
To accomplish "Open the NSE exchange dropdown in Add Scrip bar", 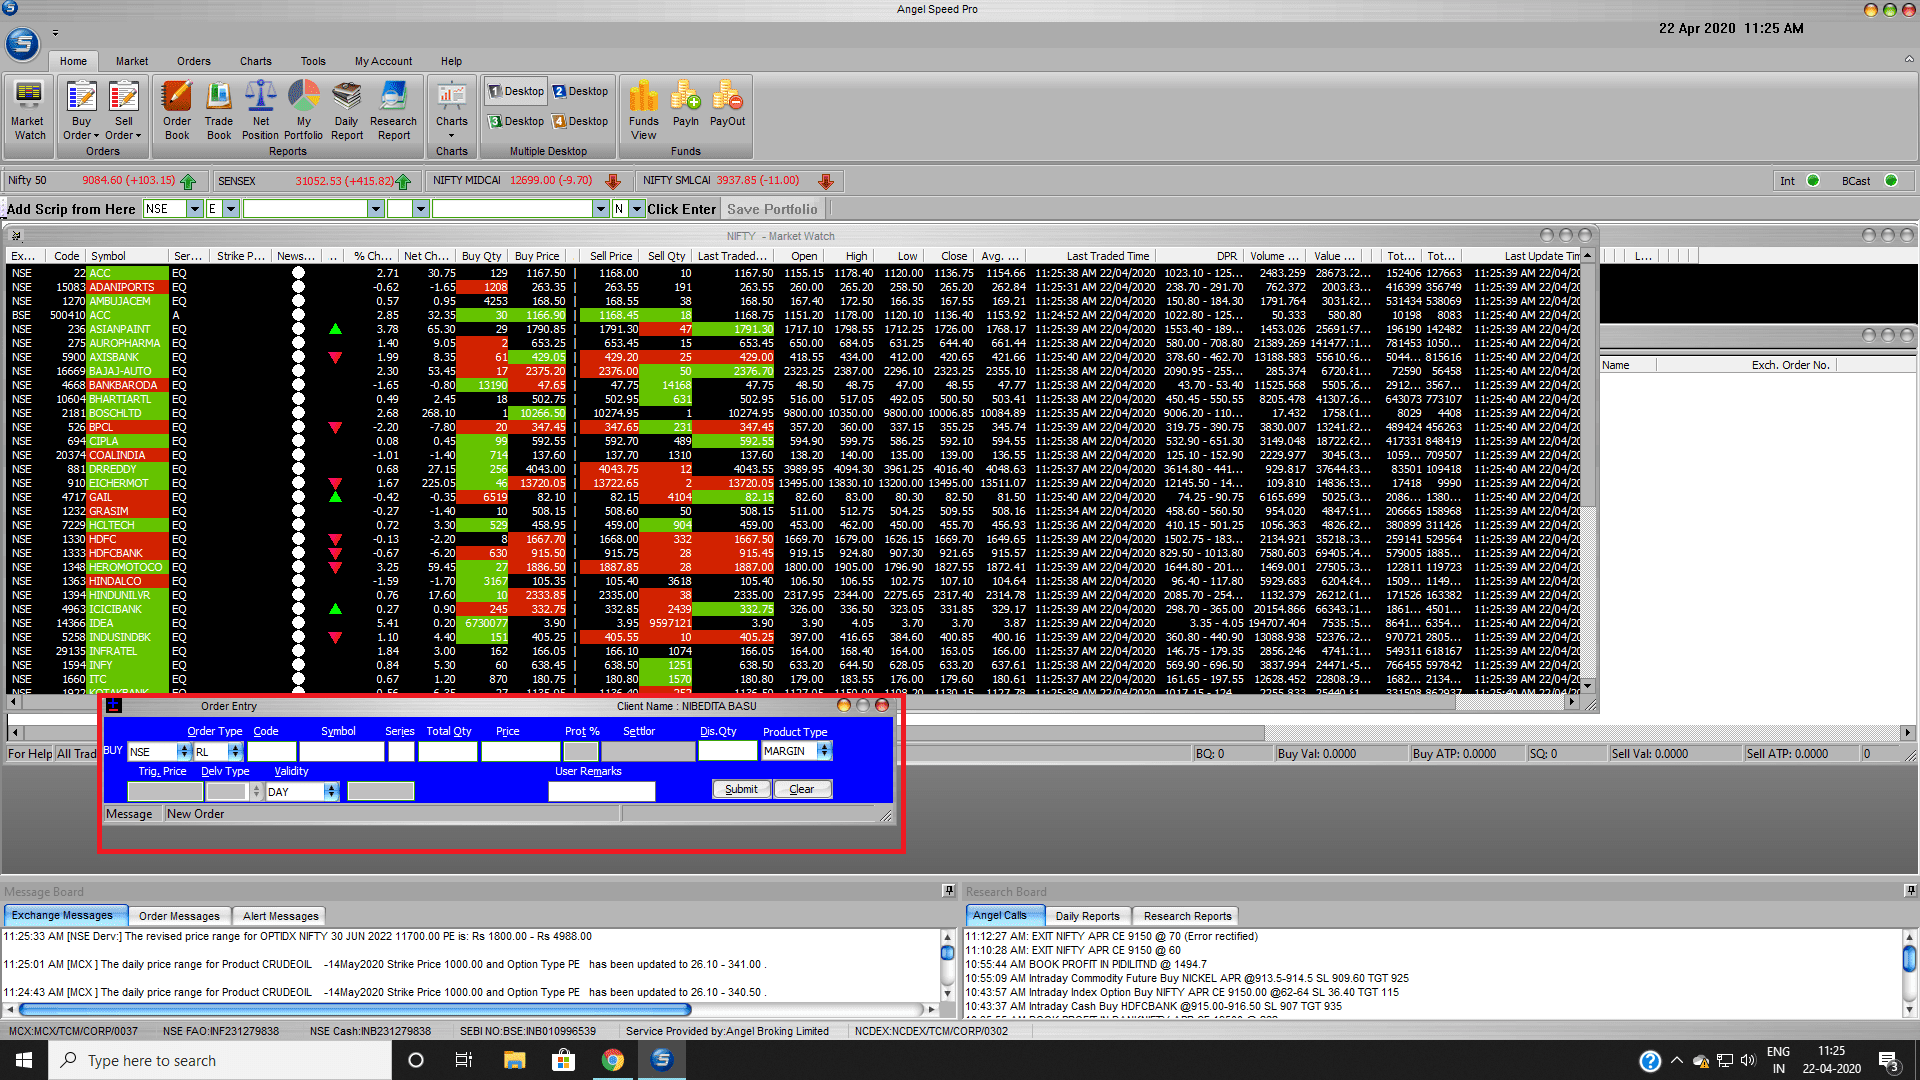I will coord(195,209).
